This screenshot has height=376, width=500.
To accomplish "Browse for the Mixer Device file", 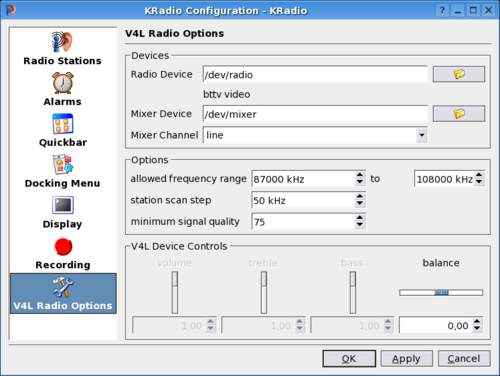I will tap(459, 114).
